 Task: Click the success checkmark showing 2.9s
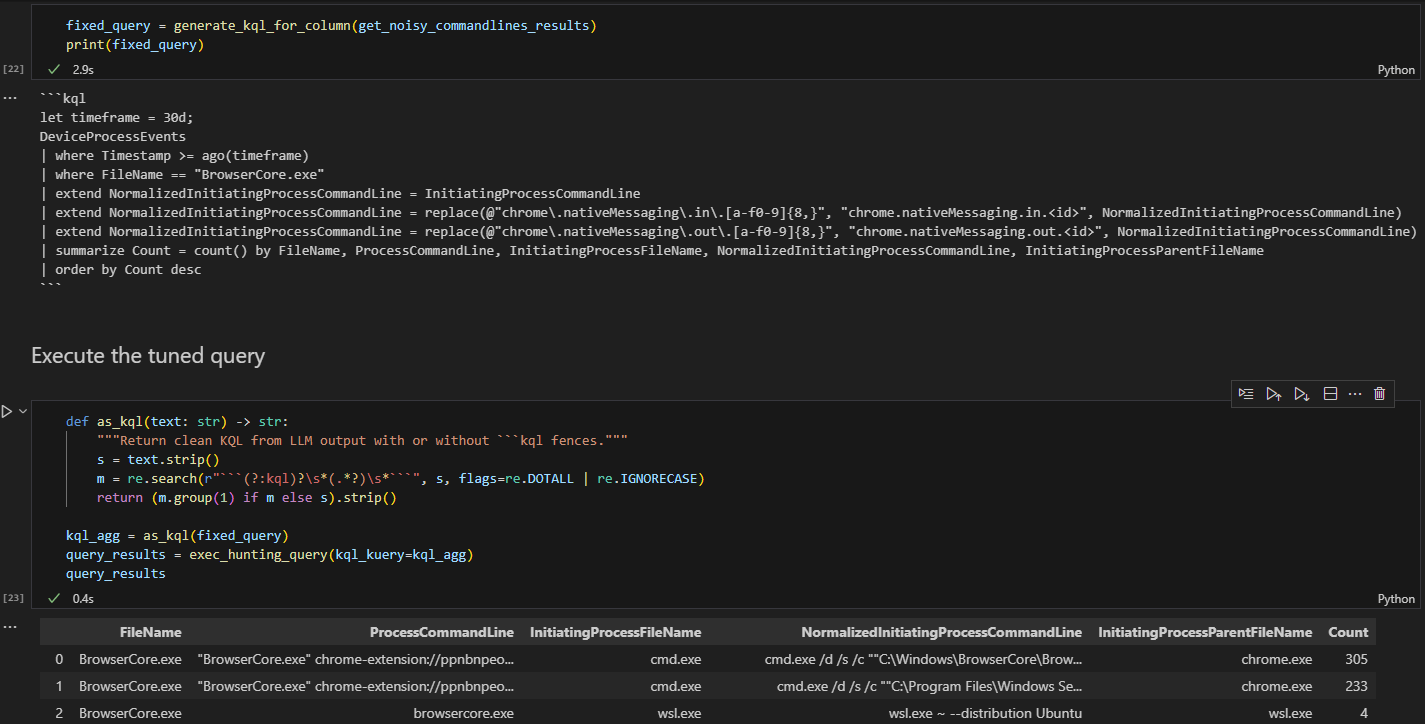click(54, 70)
